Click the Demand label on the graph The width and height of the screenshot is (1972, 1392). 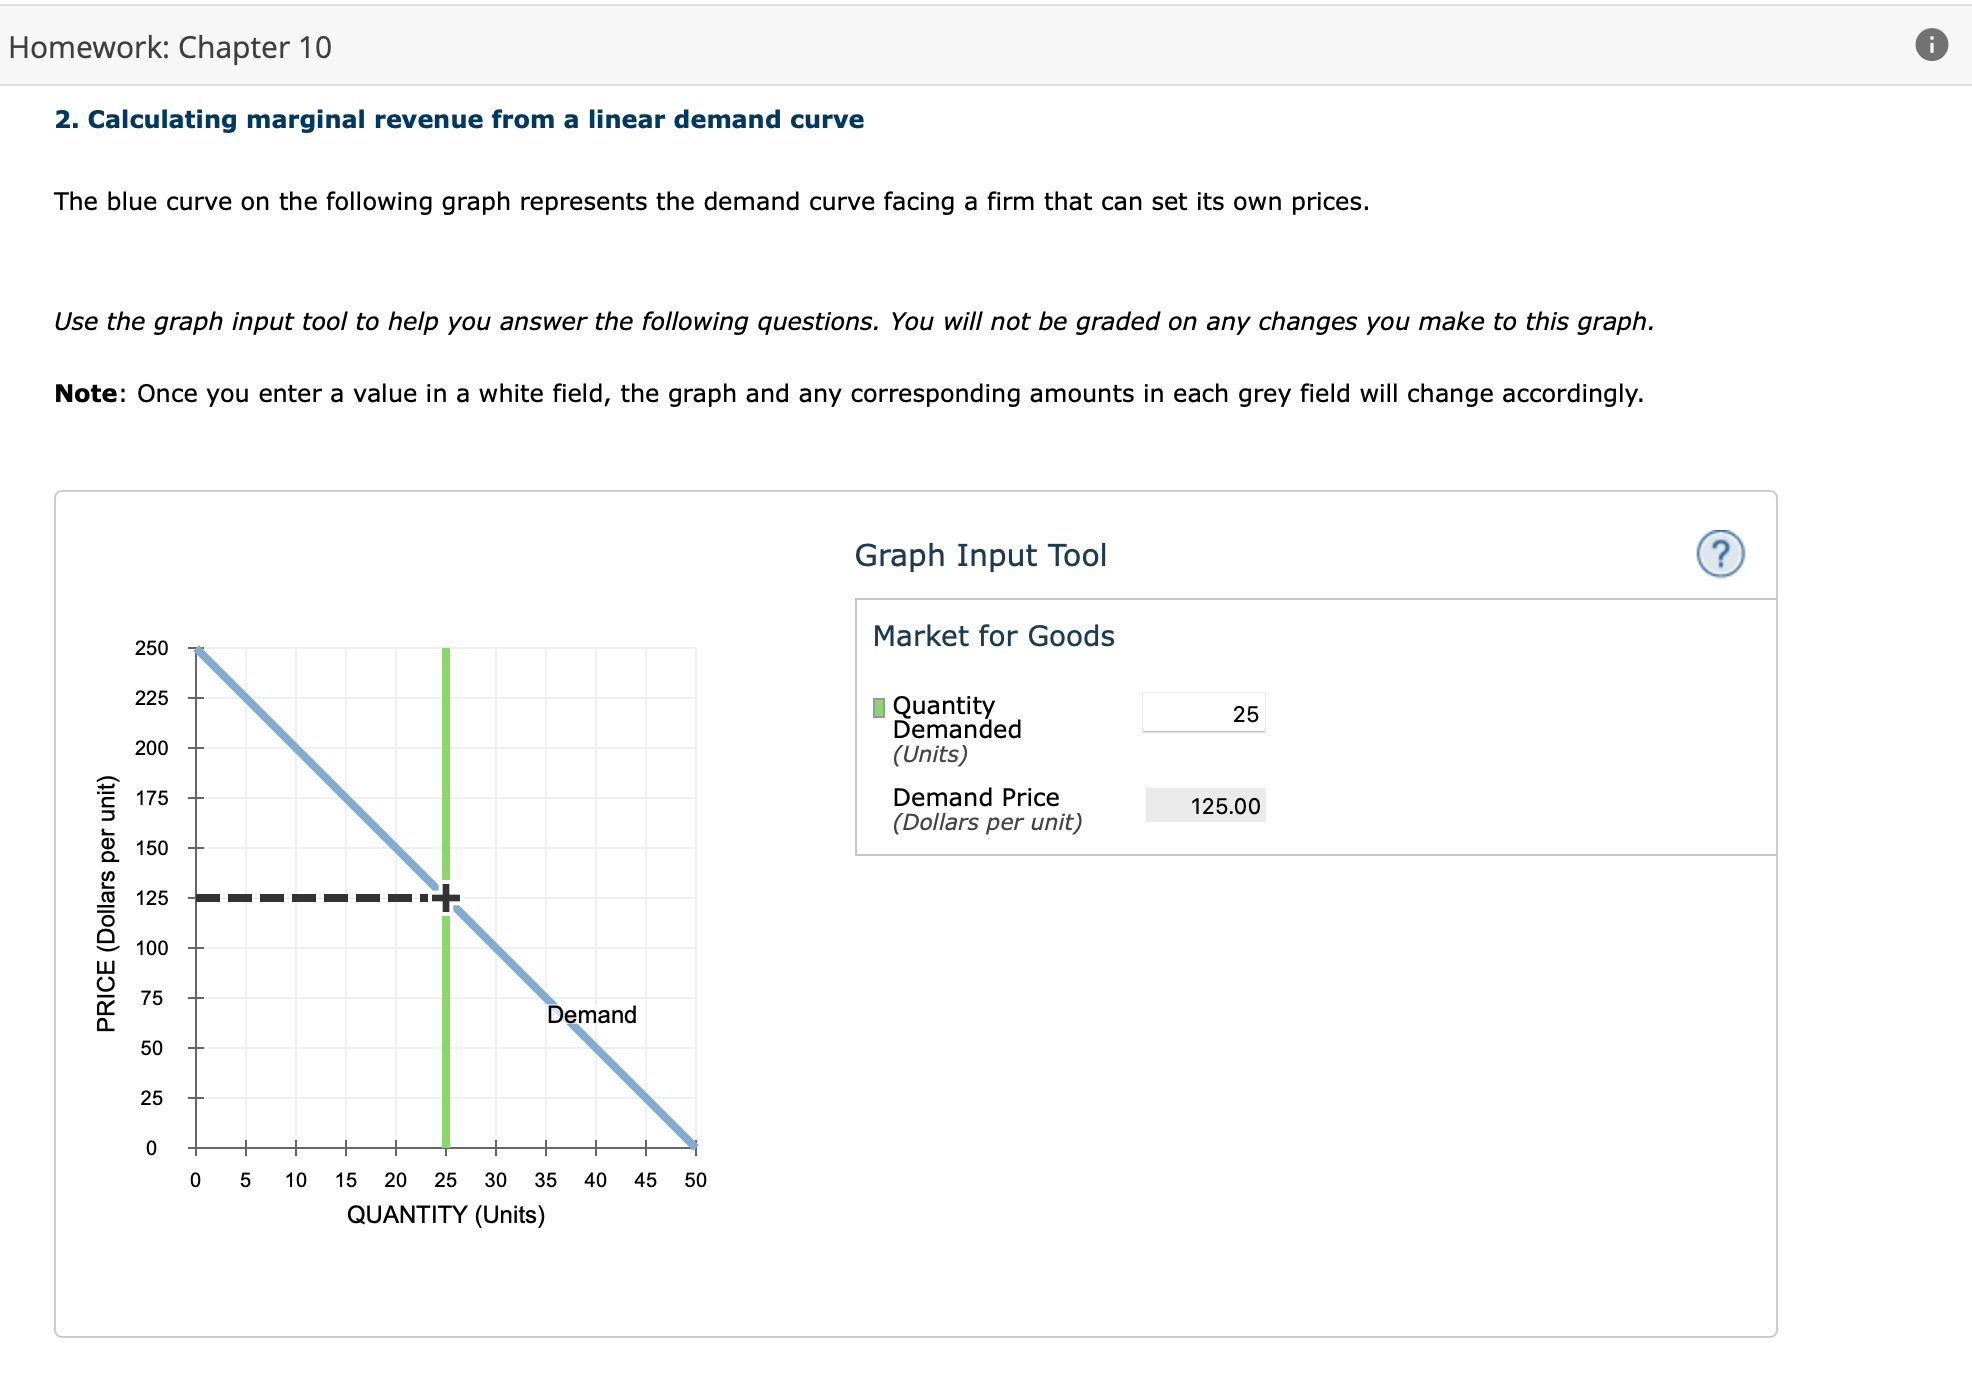(x=591, y=1014)
